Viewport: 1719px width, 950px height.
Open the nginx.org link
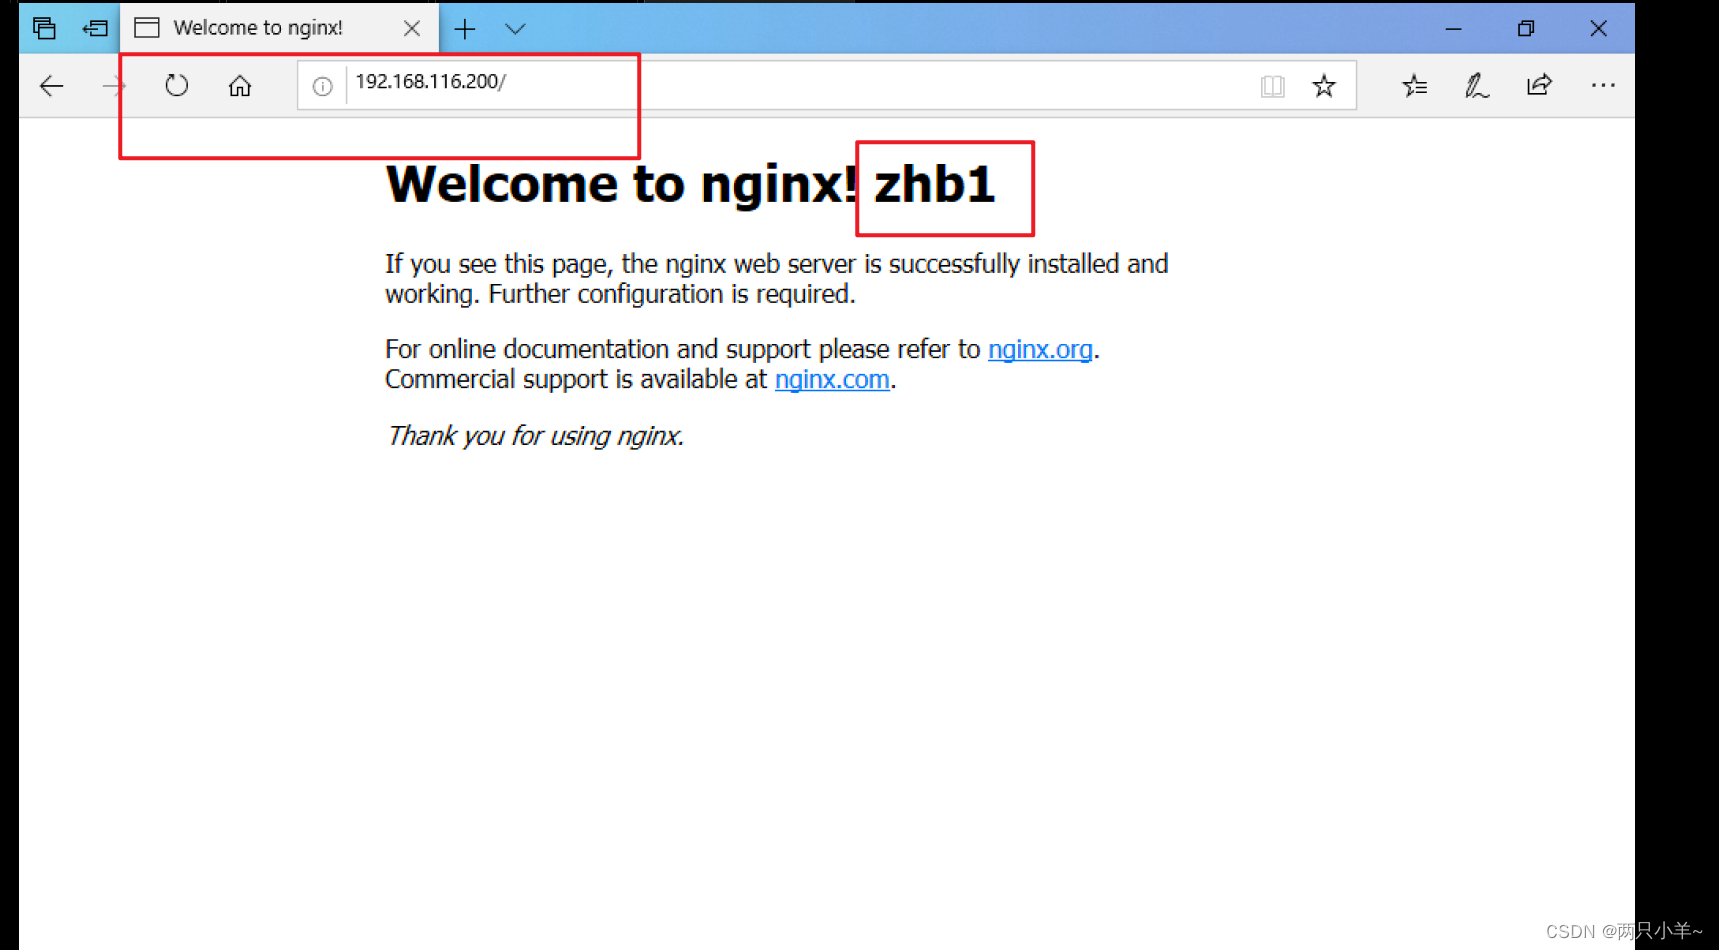tap(1040, 349)
